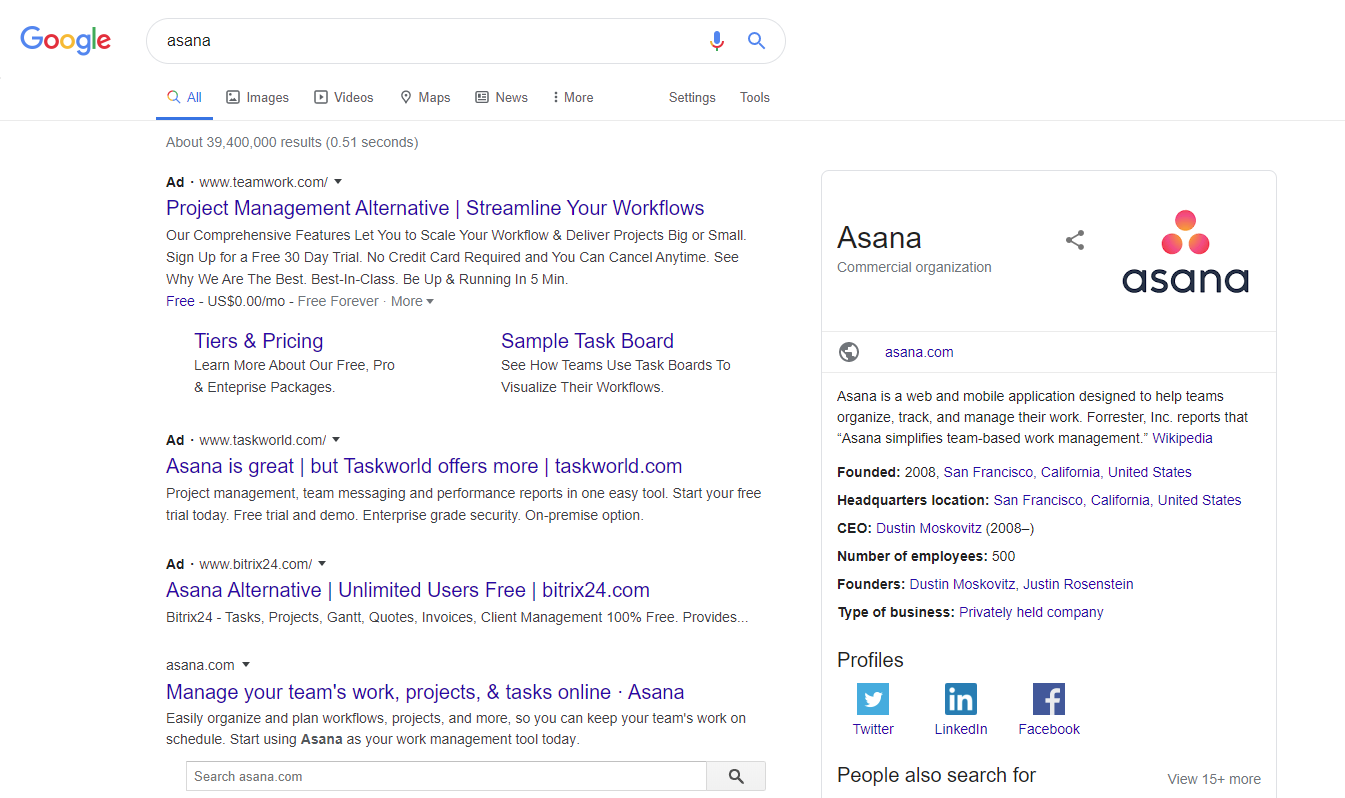Click the asana.com sitelink search button
The image size is (1345, 798).
pos(736,776)
